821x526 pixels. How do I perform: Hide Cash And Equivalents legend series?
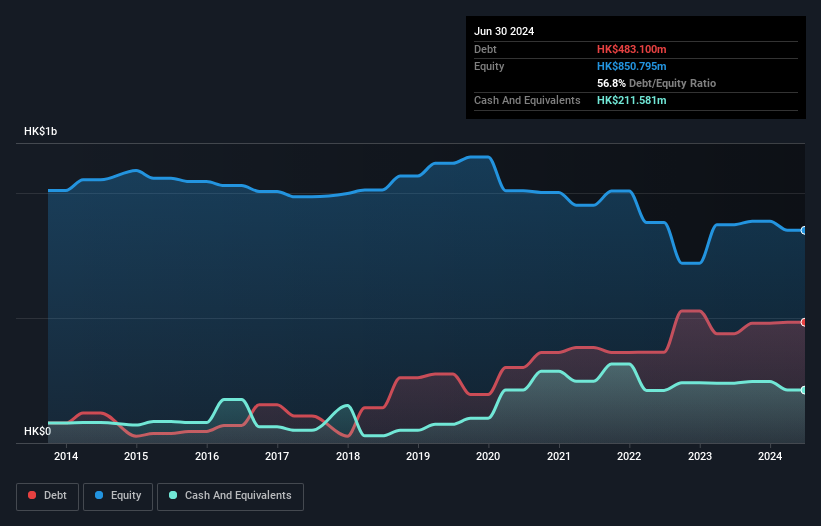pos(230,496)
